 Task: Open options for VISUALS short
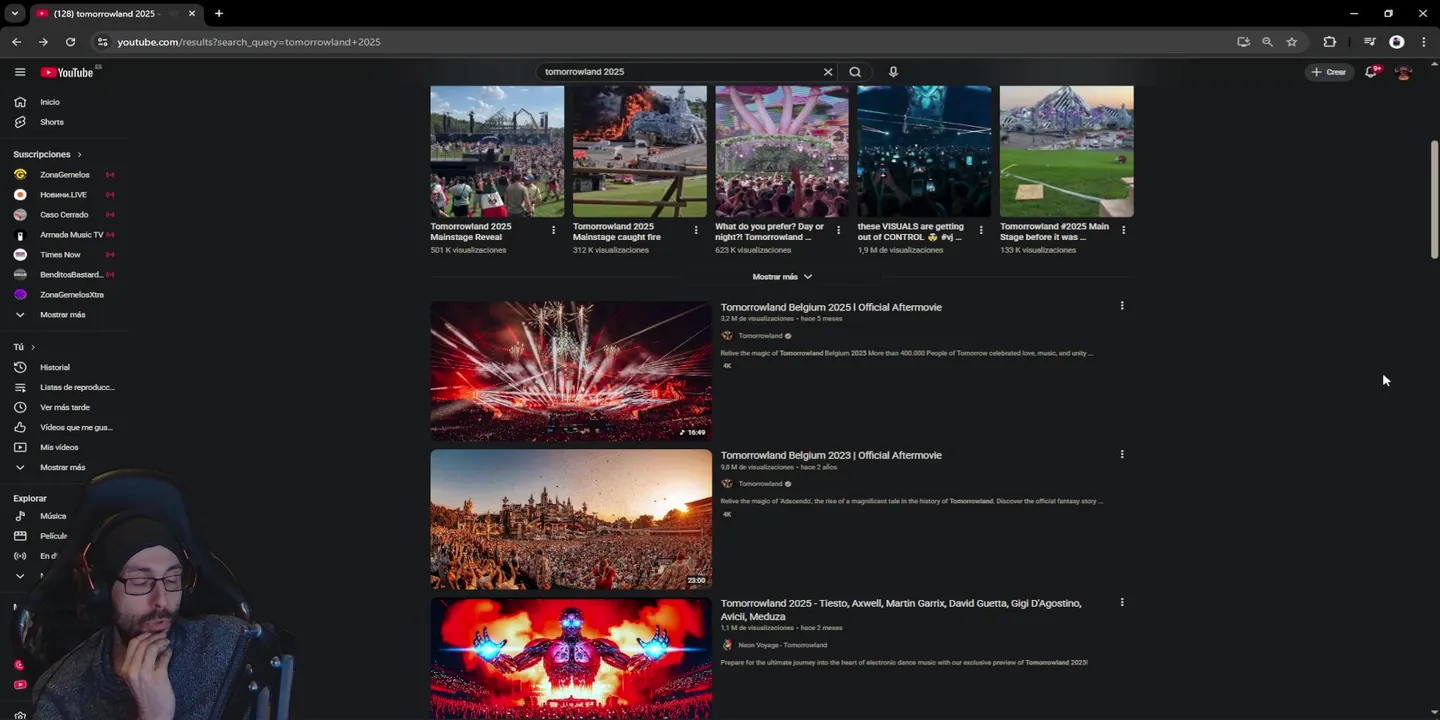980,230
